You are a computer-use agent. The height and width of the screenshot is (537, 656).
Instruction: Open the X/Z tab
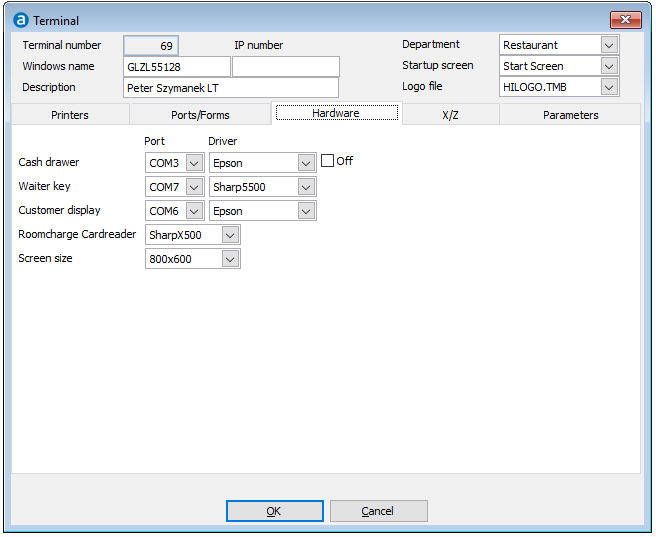click(x=450, y=115)
